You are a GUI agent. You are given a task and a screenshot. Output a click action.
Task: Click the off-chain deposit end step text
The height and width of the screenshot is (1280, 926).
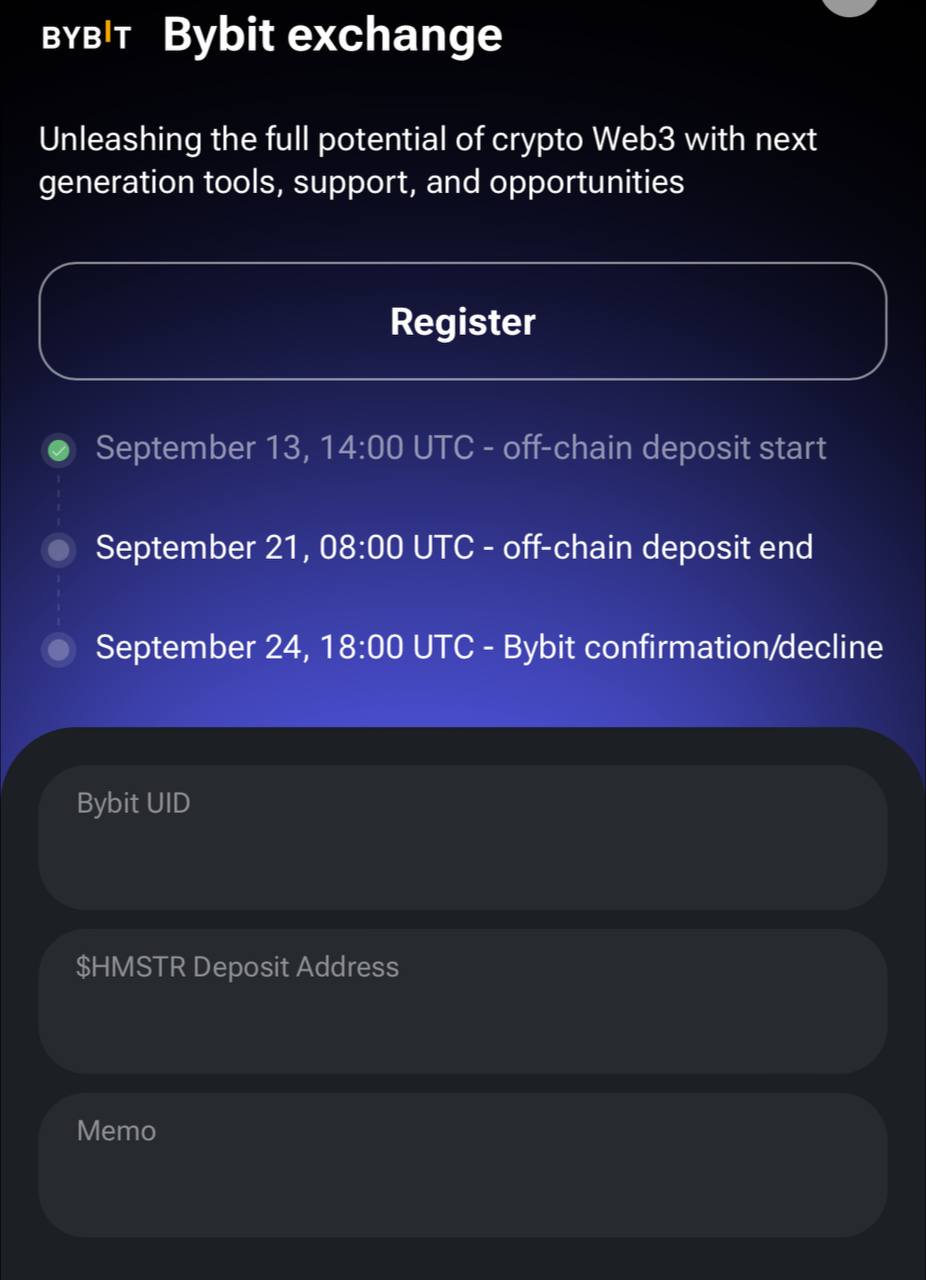pyautogui.click(x=454, y=548)
